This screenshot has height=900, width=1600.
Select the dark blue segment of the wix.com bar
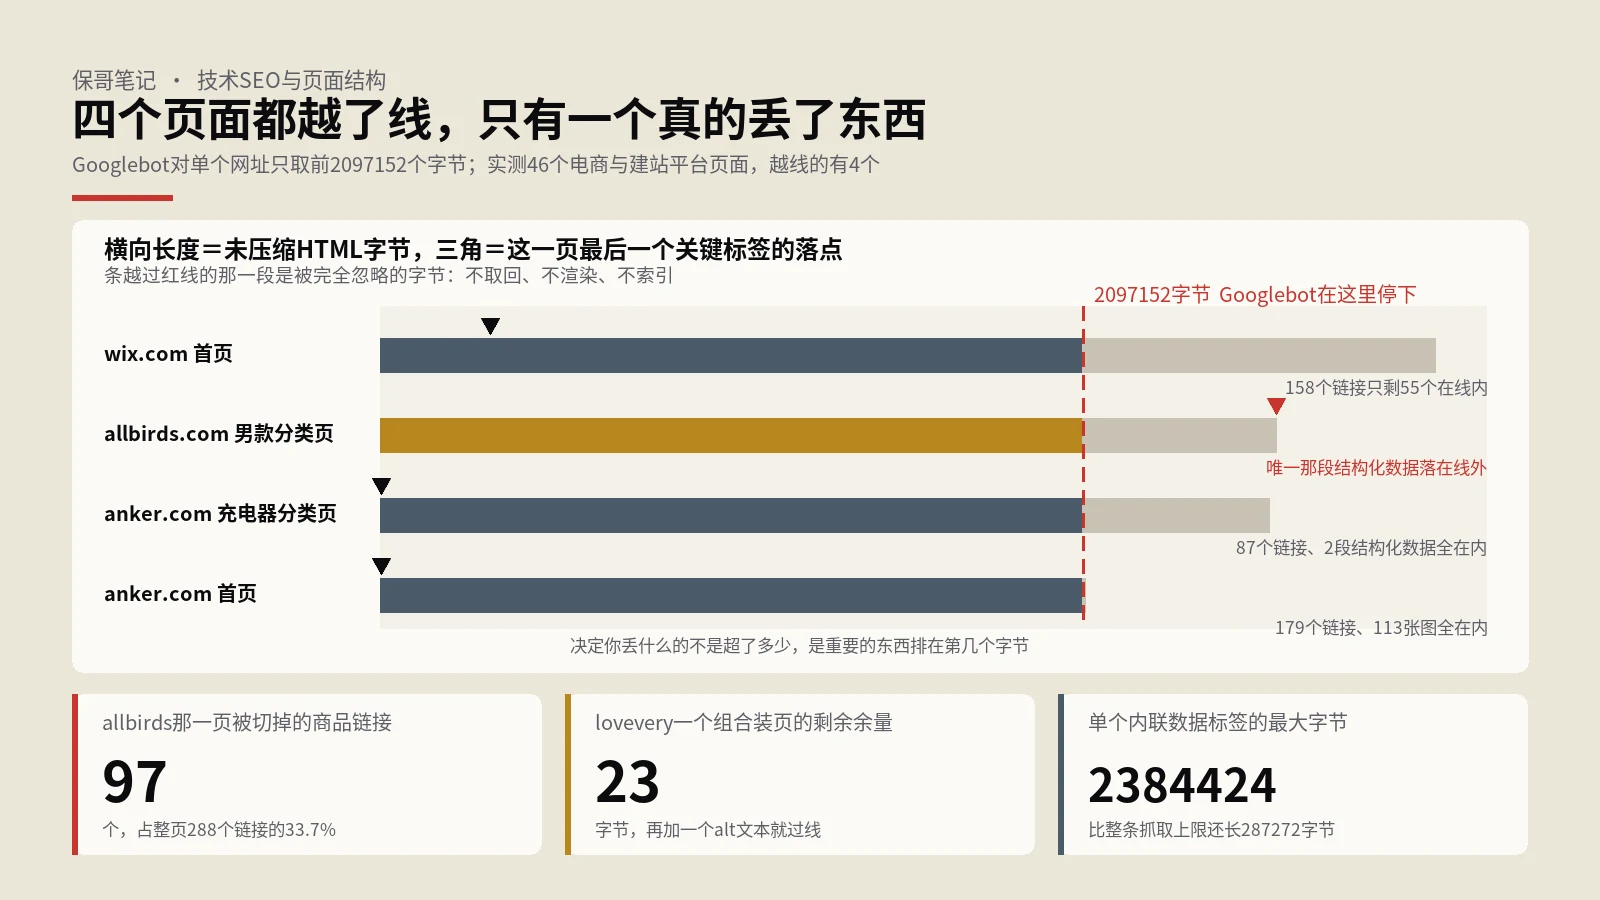point(731,355)
